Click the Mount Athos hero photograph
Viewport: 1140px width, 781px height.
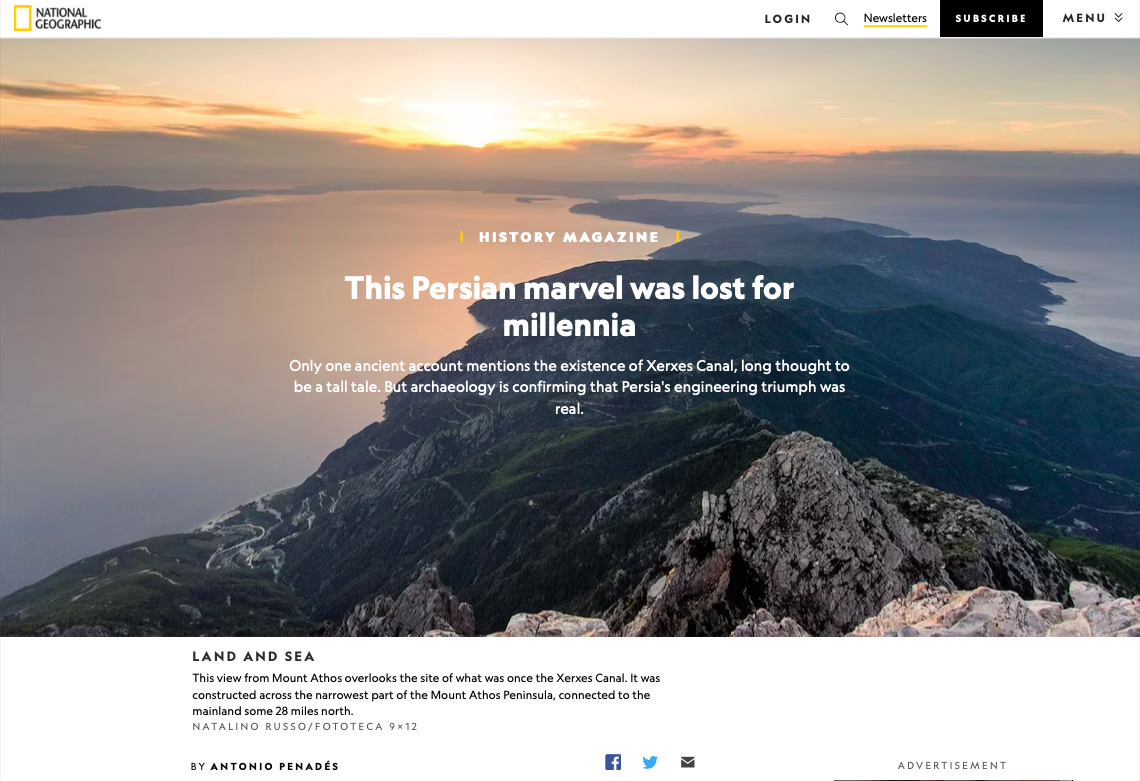(x=570, y=509)
